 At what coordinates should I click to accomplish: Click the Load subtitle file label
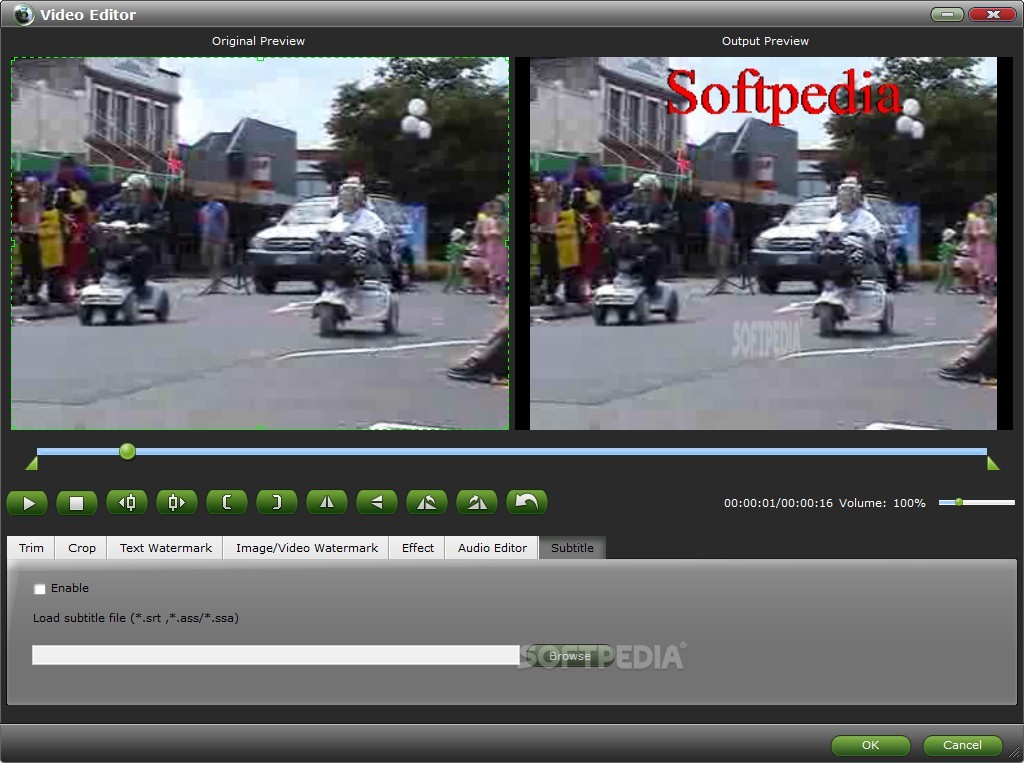[x=136, y=618]
